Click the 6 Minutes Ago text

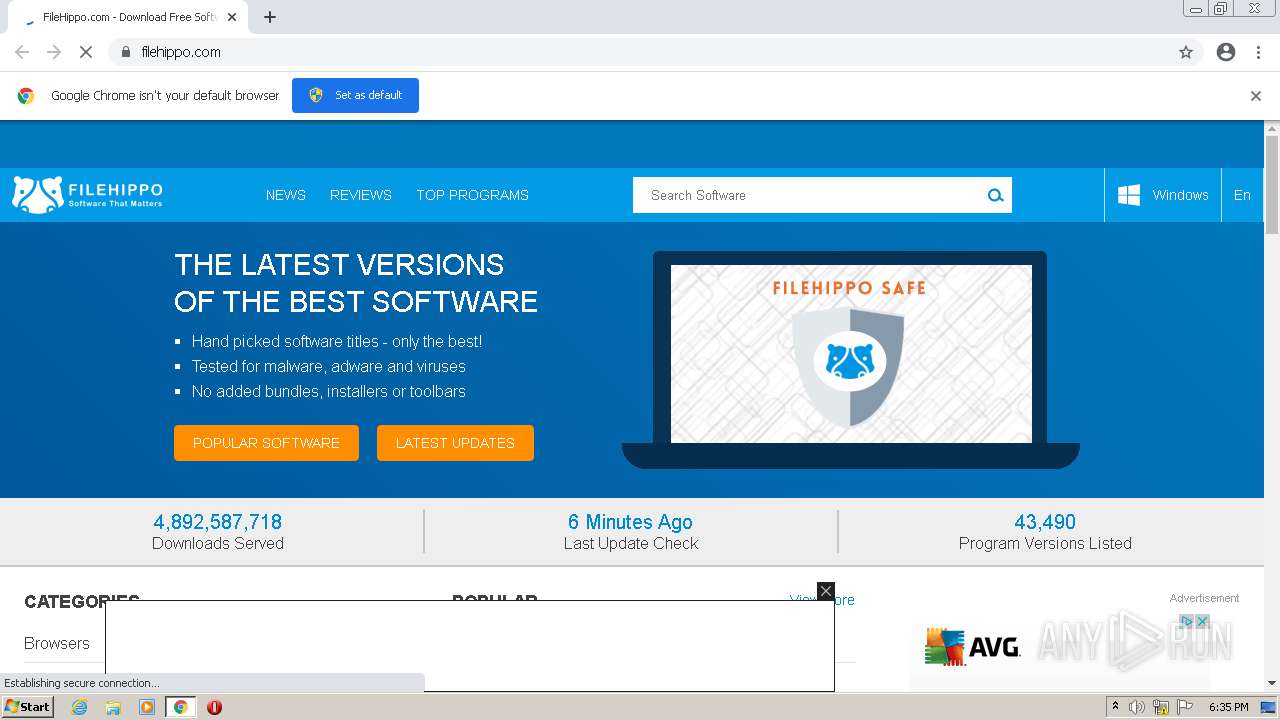click(630, 522)
